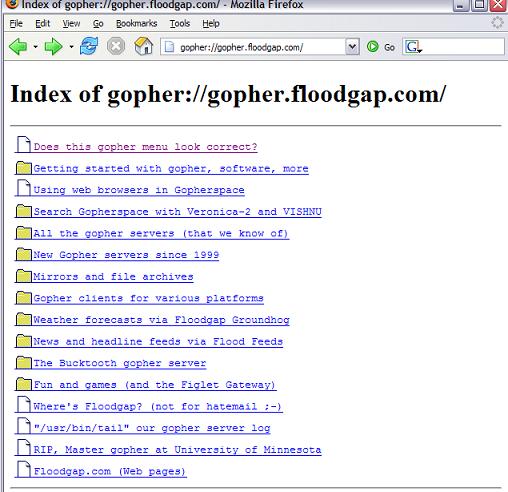
Task: Click folder icon beside 'Fun and games'
Action: 24,384
